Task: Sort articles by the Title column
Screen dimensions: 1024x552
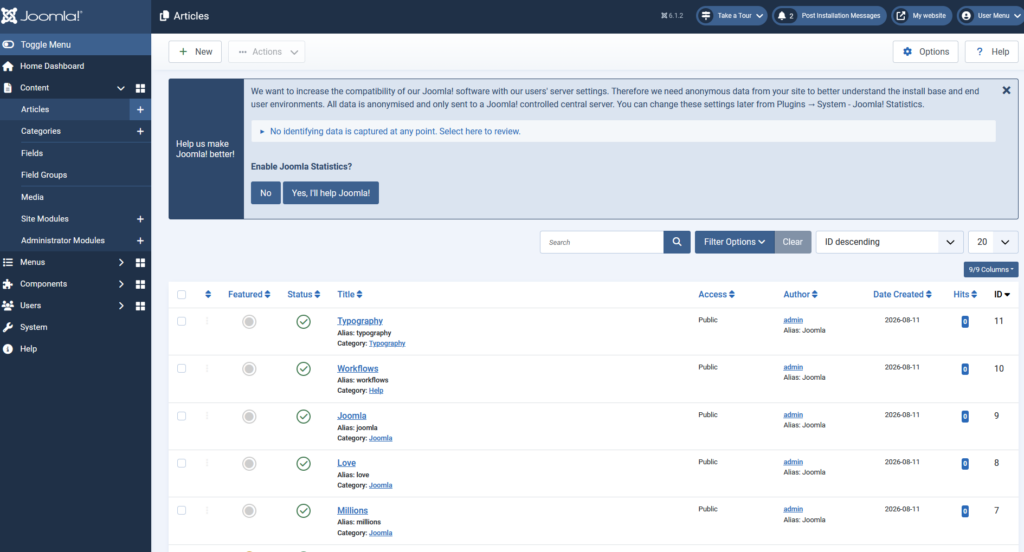Action: coord(349,295)
